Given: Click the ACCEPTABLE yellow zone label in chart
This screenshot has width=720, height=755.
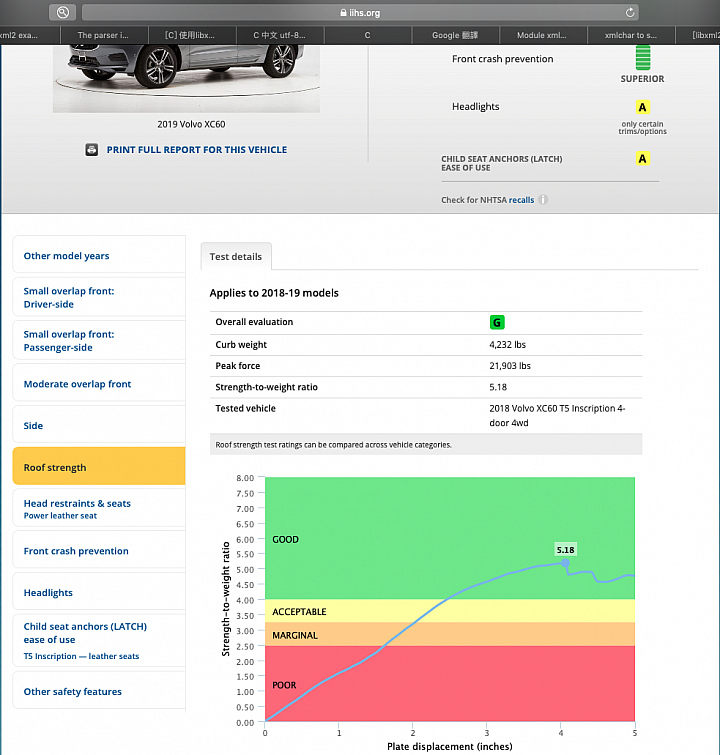Looking at the screenshot, I should coord(299,612).
